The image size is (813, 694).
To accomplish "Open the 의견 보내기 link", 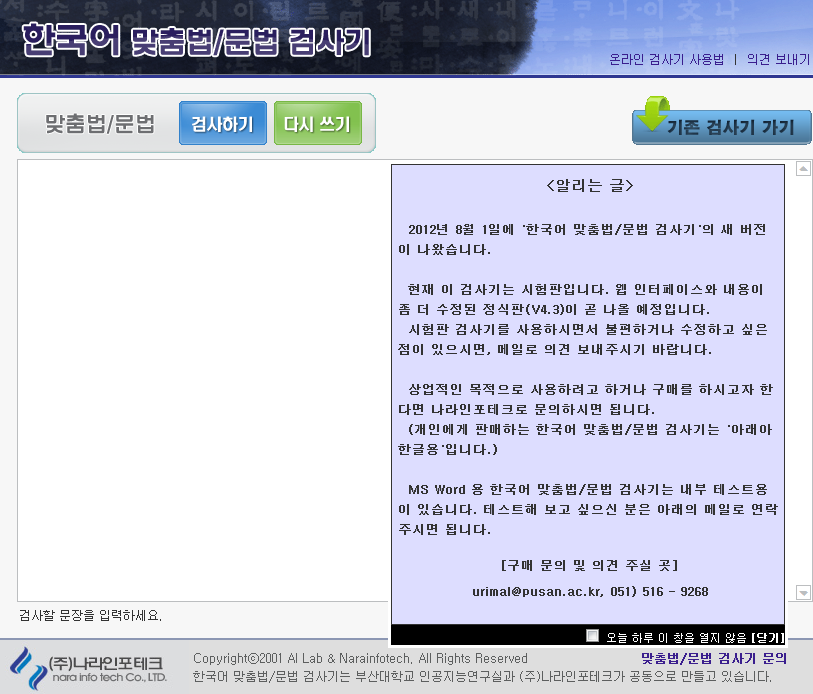I will click(x=778, y=59).
